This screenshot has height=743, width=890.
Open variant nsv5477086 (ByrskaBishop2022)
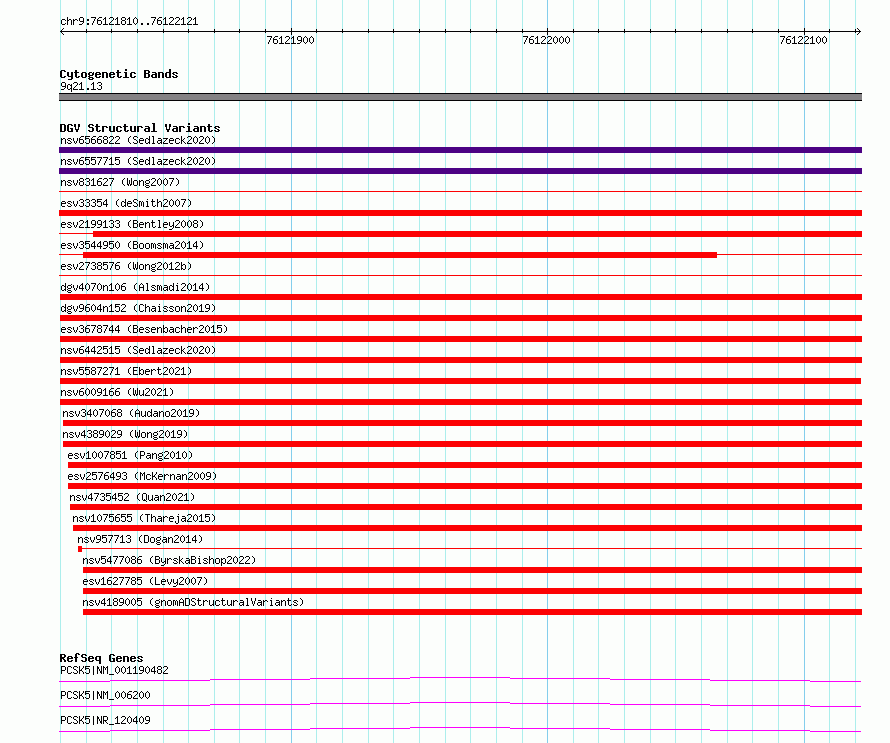(x=169, y=560)
